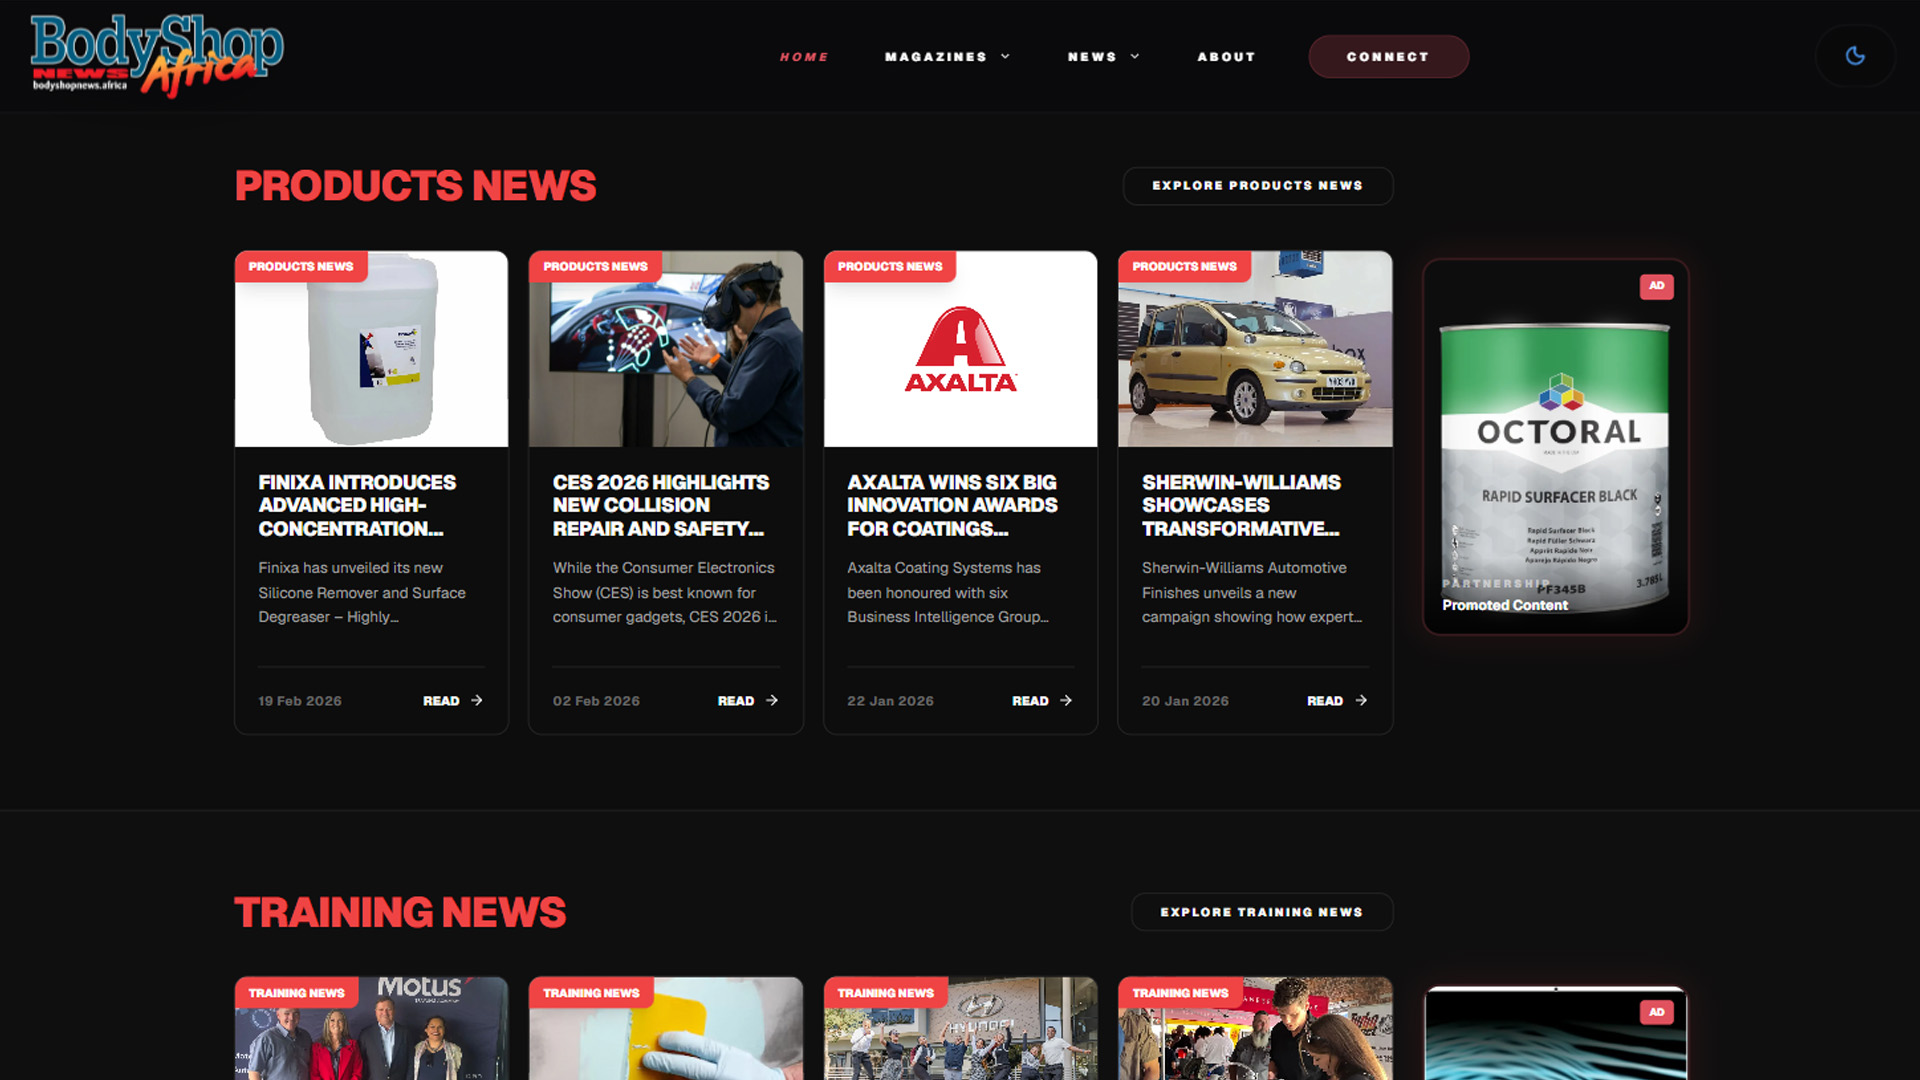Click the Connect button
The width and height of the screenshot is (1920, 1080).
1388,57
